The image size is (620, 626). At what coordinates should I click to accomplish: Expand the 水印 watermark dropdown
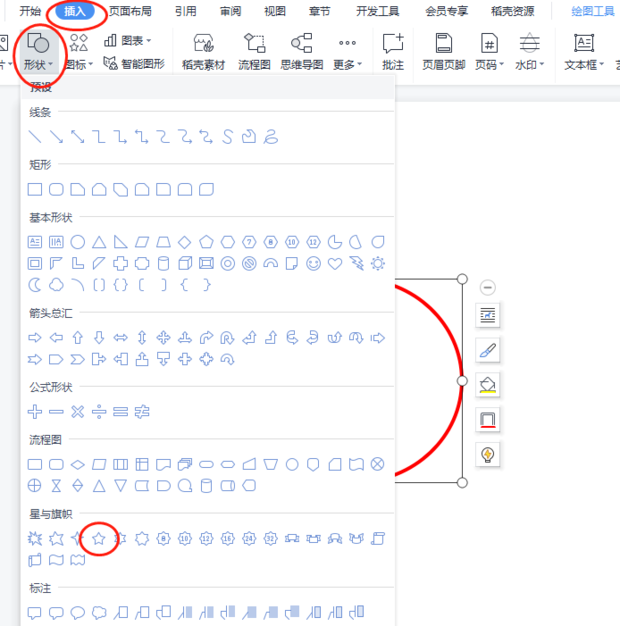tap(530, 52)
